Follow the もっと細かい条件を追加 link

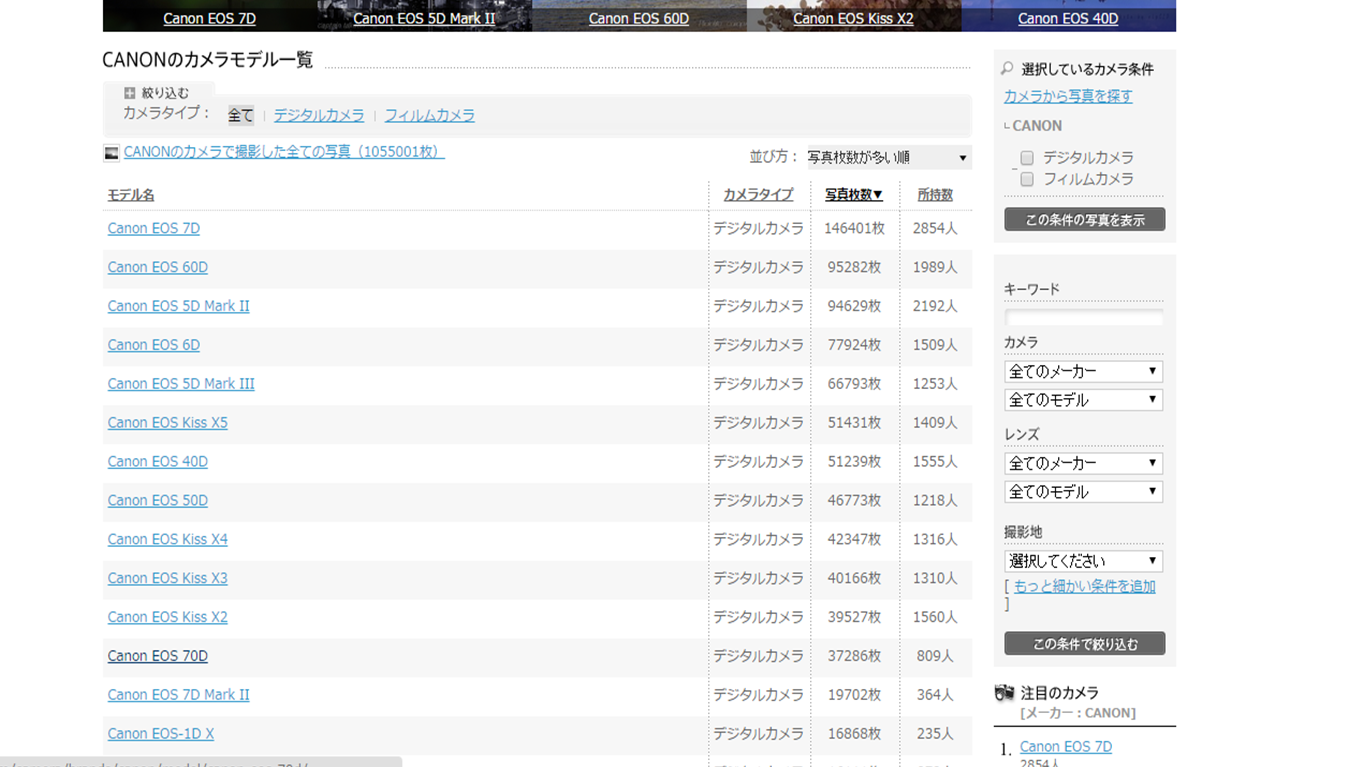(1084, 587)
